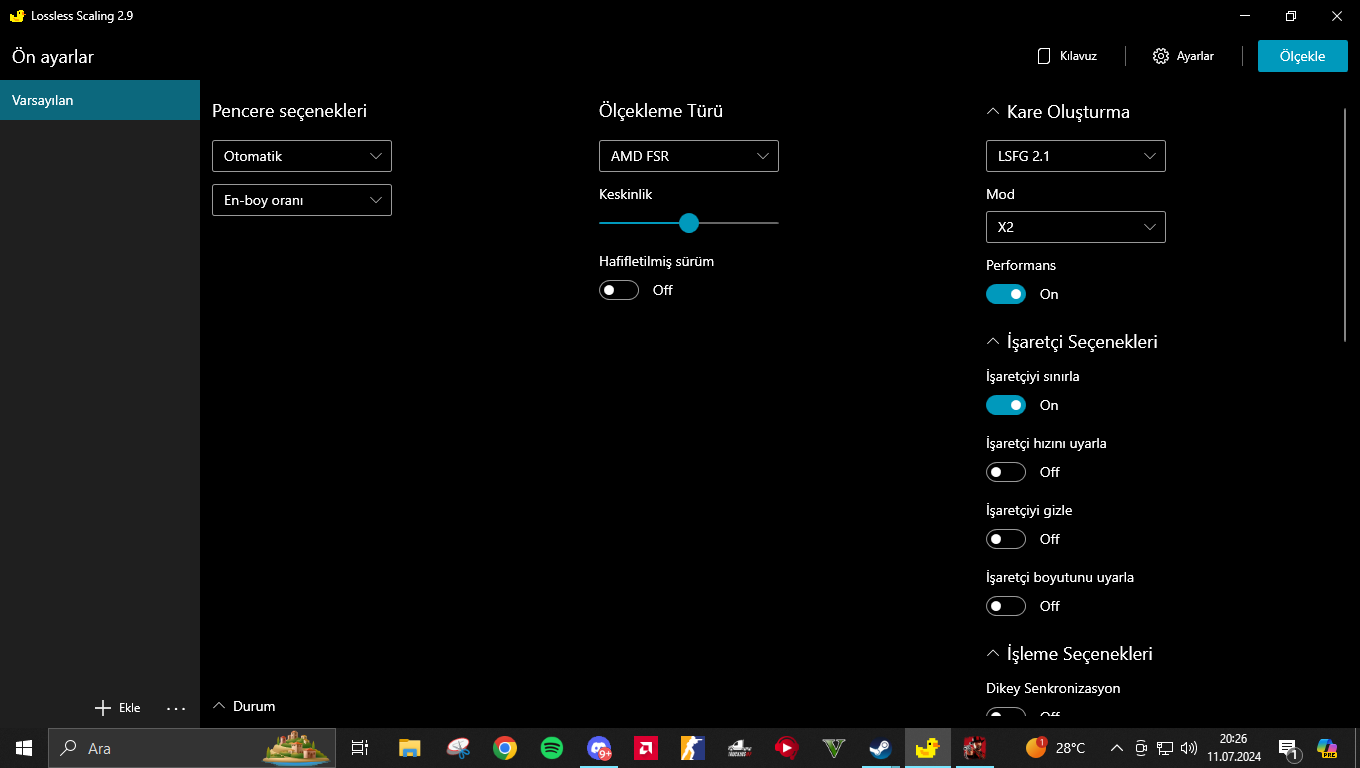1360x768 pixels.
Task: Launch AMD Software from the taskbar
Action: point(645,748)
